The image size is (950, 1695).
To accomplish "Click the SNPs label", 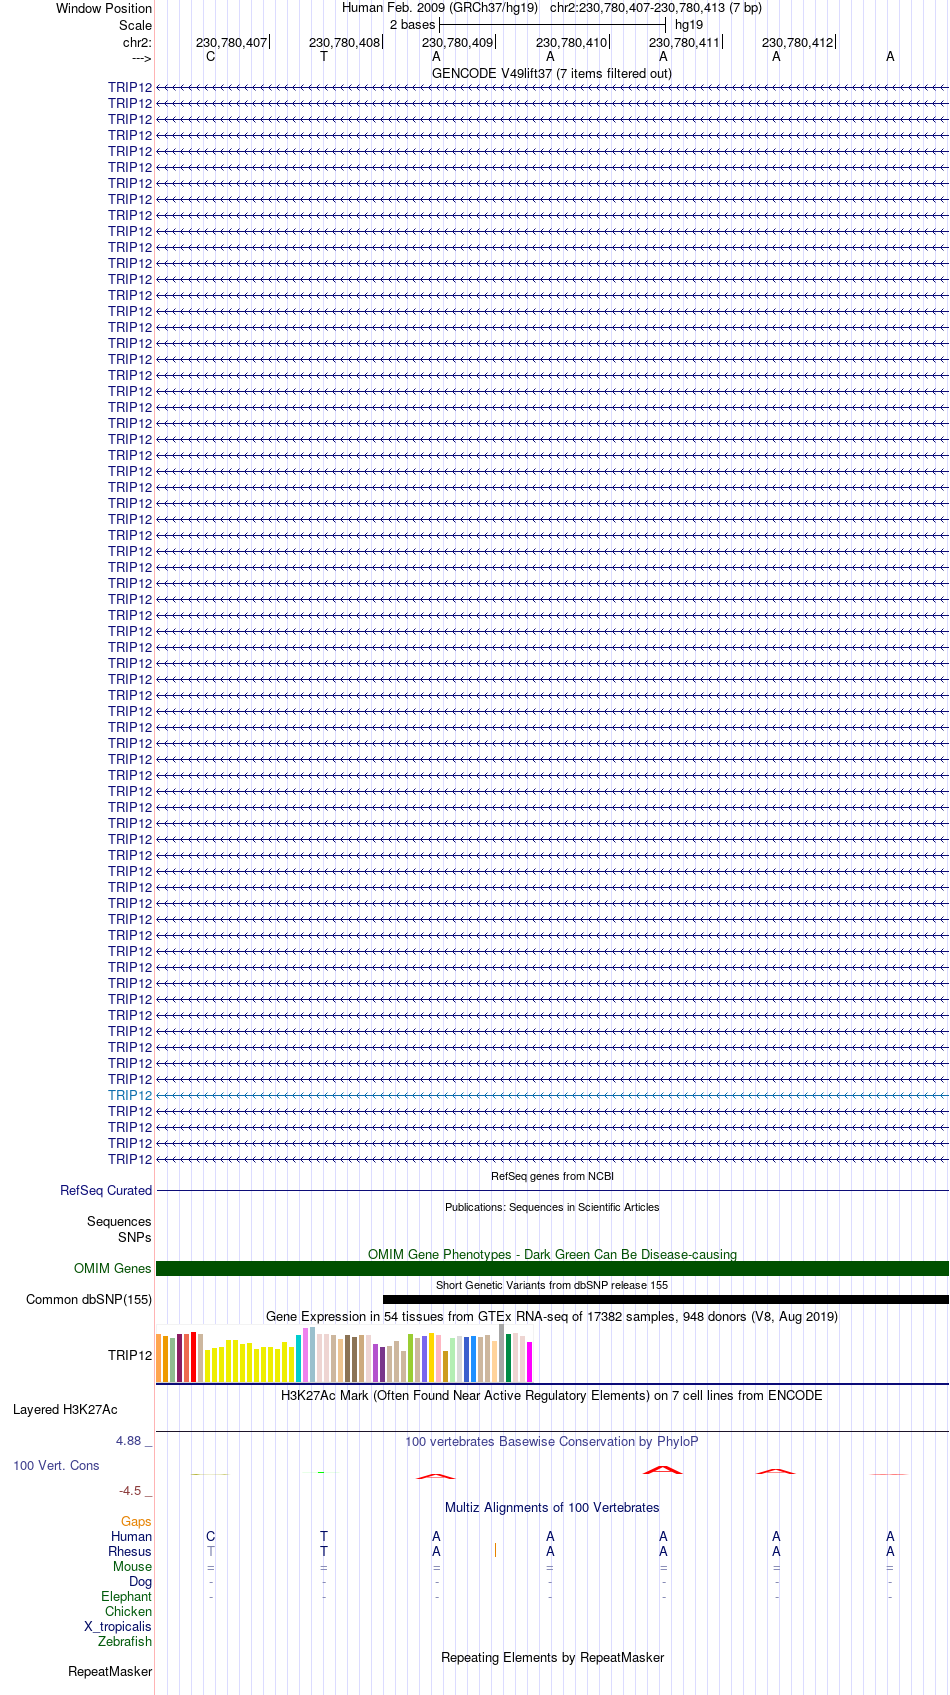I will (134, 1237).
